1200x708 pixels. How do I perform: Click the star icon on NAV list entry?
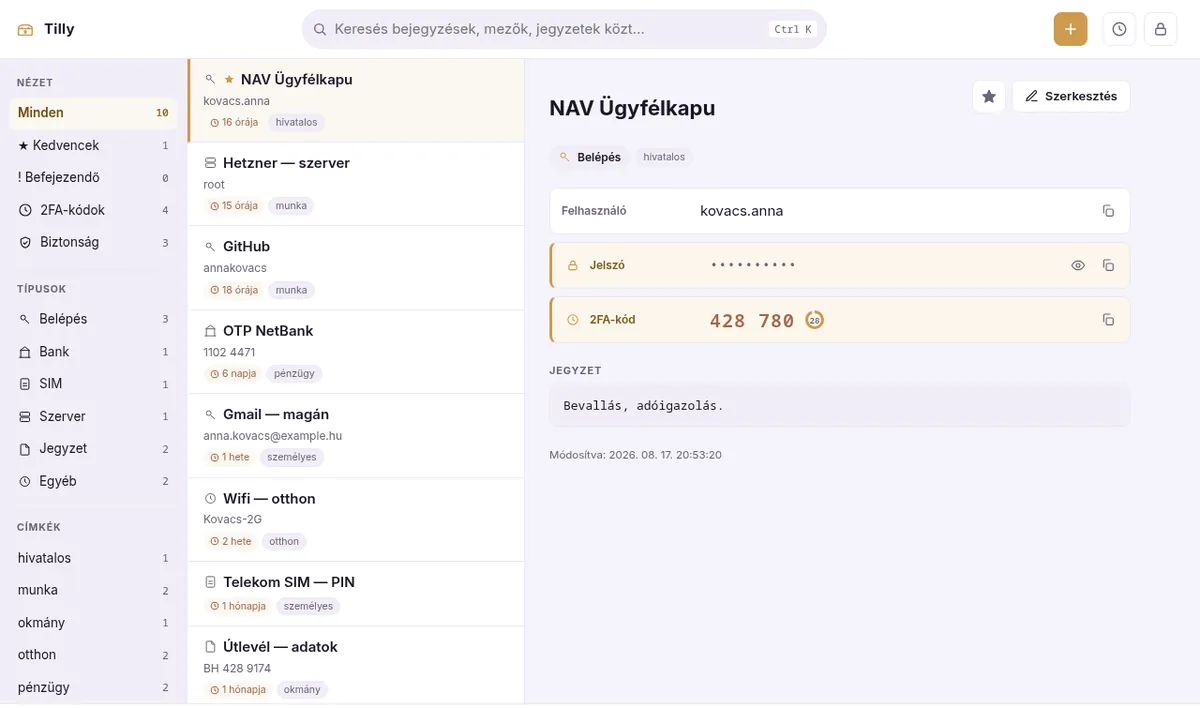(x=229, y=79)
